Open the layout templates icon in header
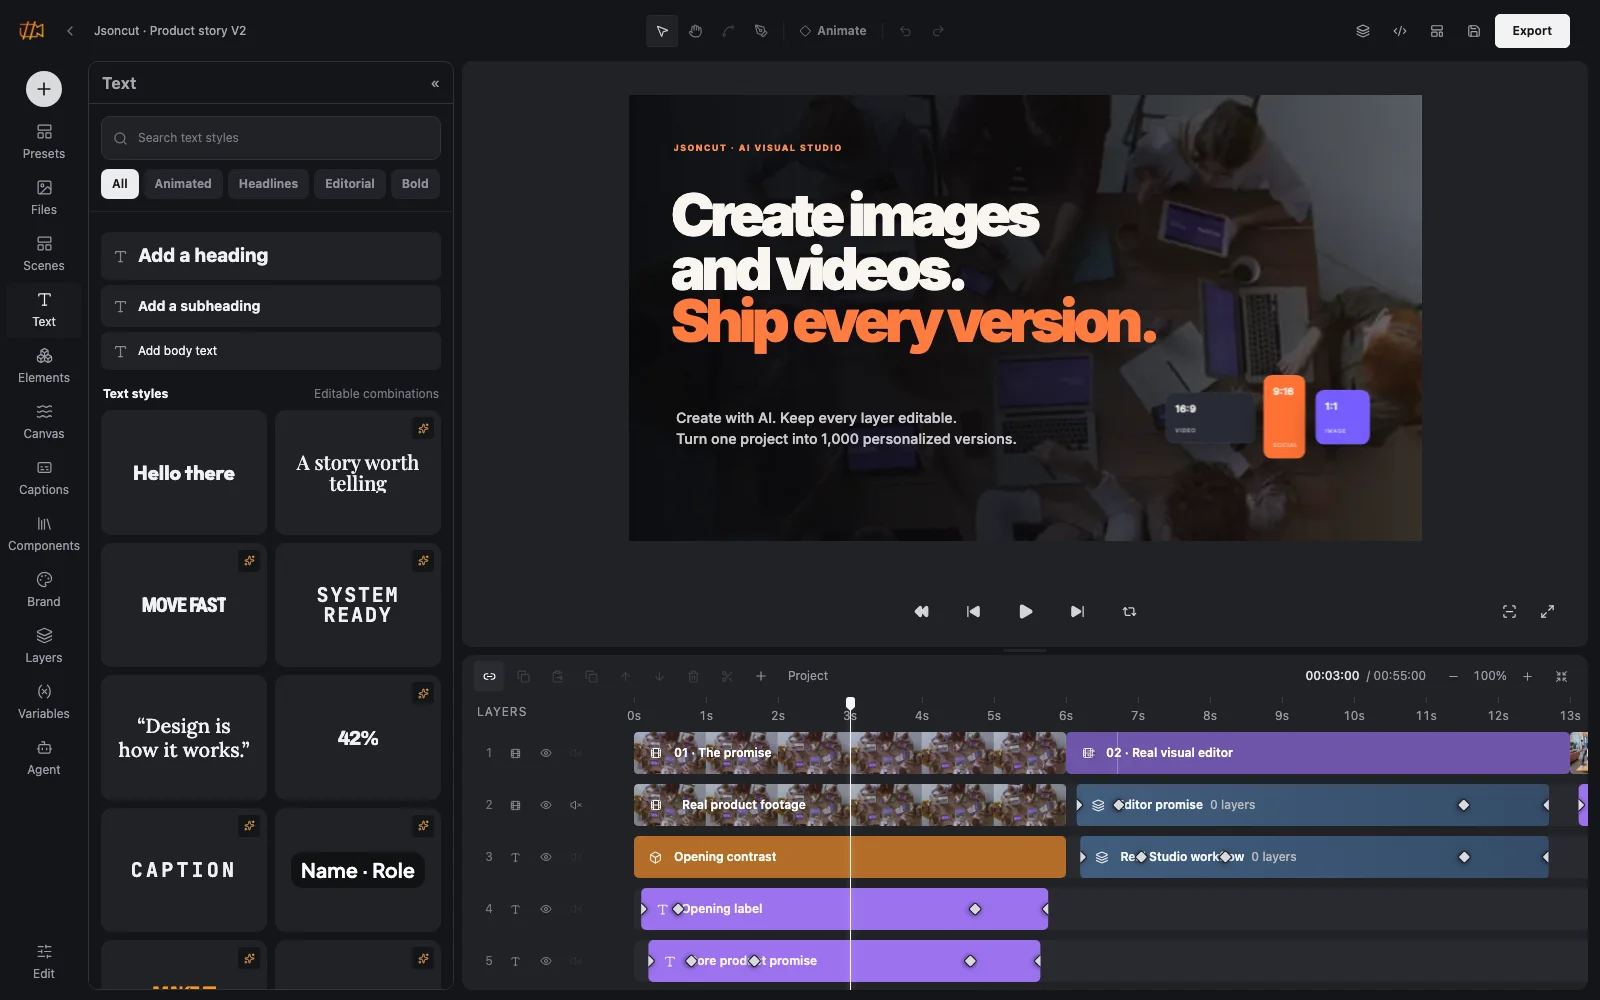 point(1437,31)
